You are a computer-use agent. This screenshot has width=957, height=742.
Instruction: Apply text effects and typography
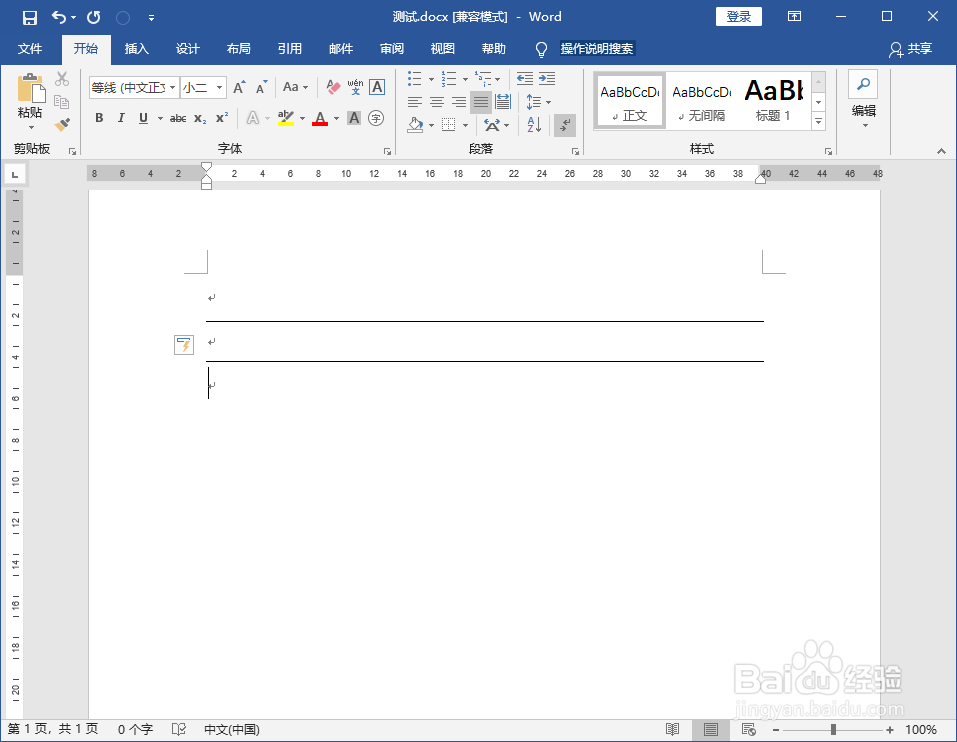[253, 118]
